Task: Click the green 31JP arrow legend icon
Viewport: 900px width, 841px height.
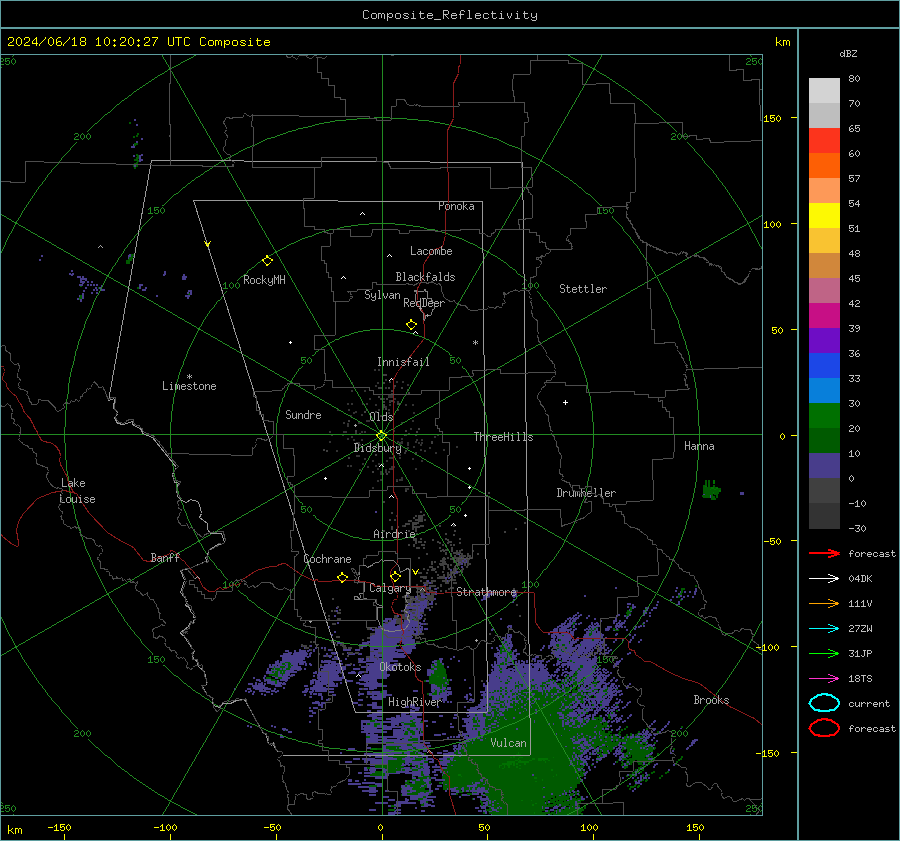Action: 824,653
